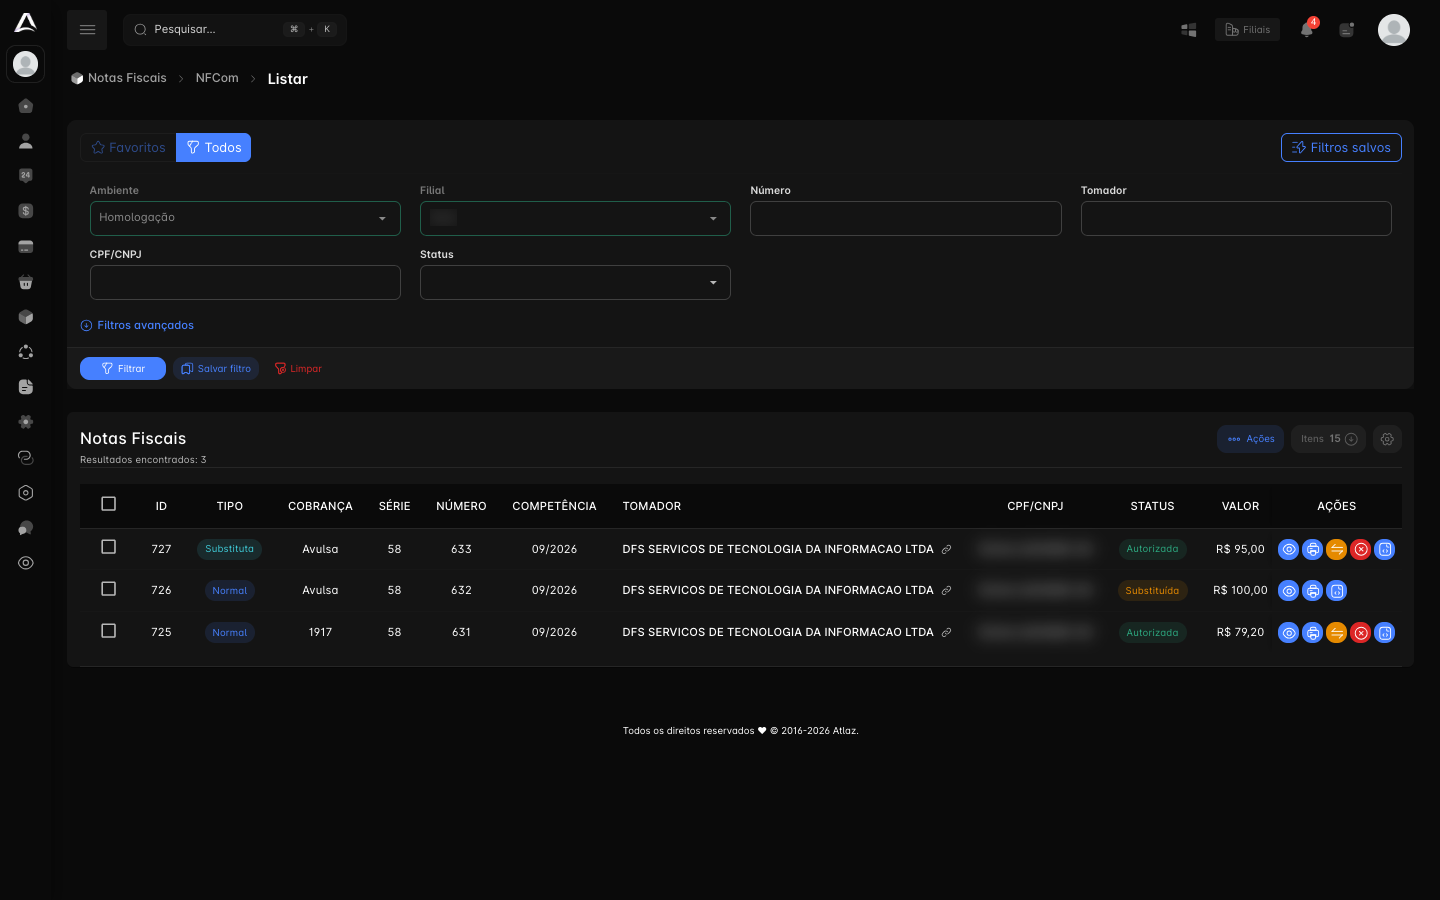Print nota fiscal 725
The width and height of the screenshot is (1440, 900).
(1313, 633)
